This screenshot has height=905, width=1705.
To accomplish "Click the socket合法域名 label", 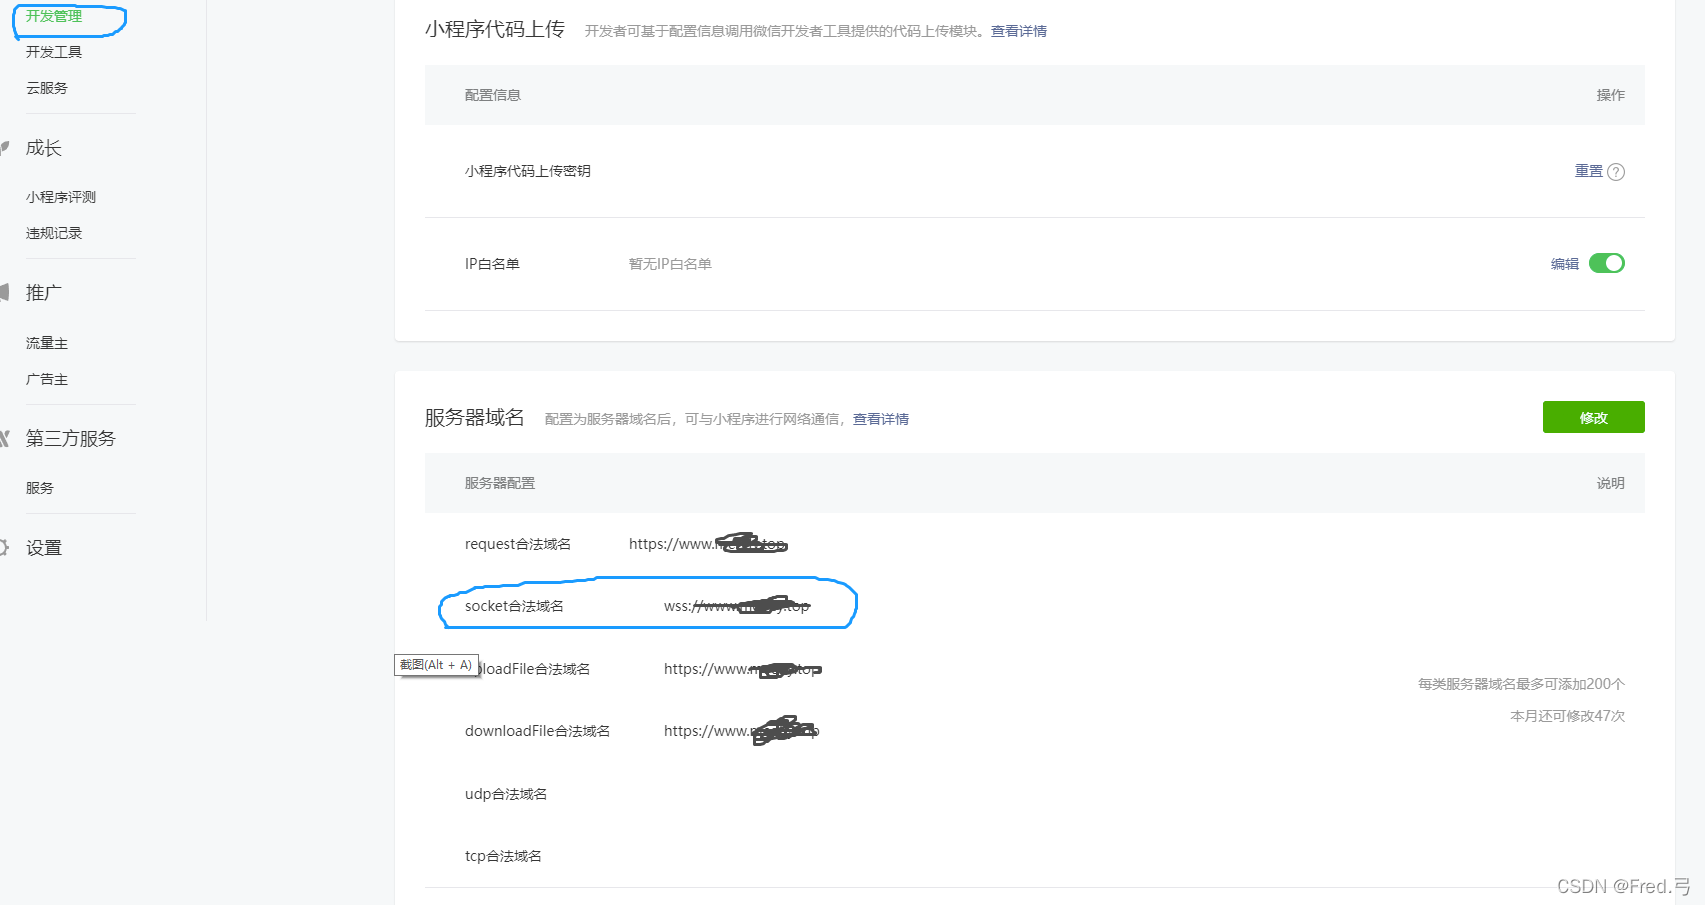I will (x=514, y=606).
